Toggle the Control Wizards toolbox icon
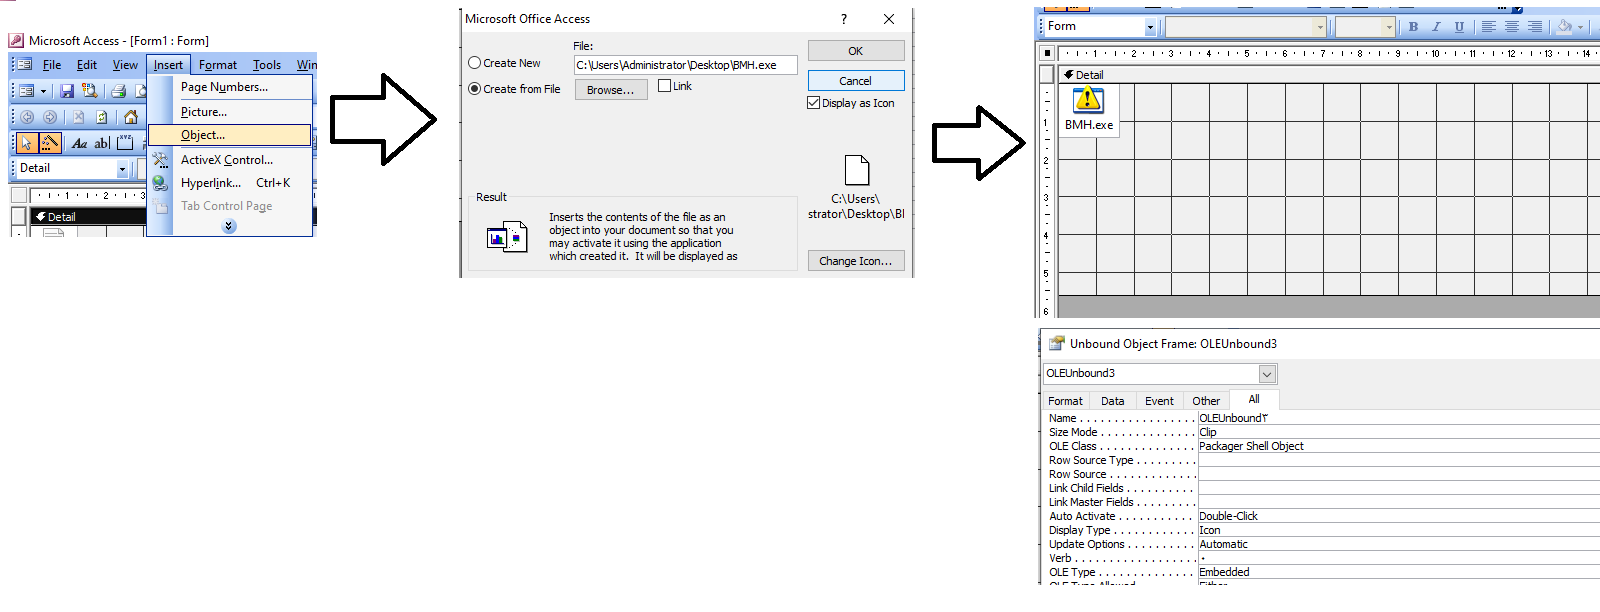The image size is (1600, 612). click(x=50, y=143)
